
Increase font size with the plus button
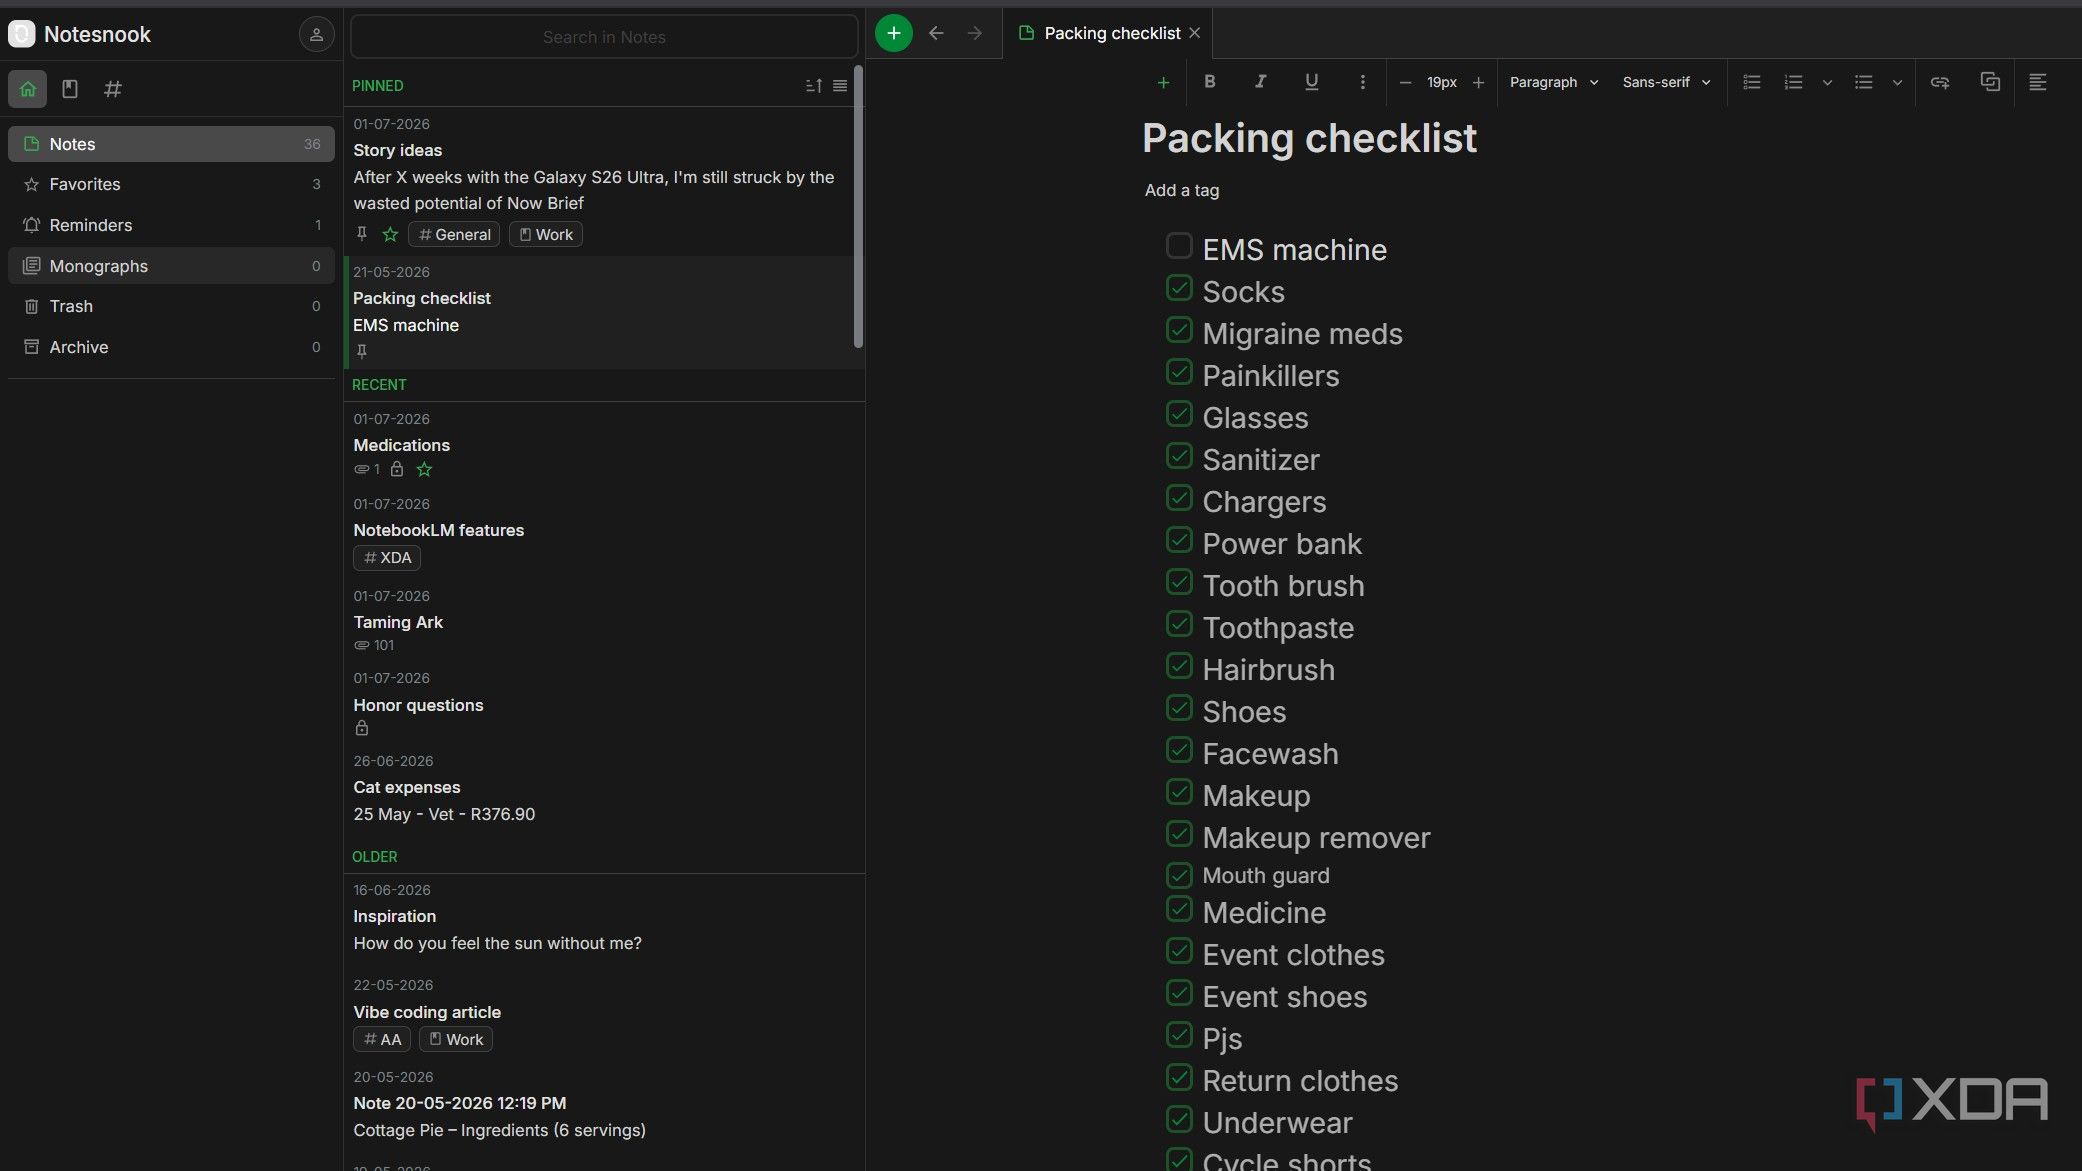point(1479,82)
